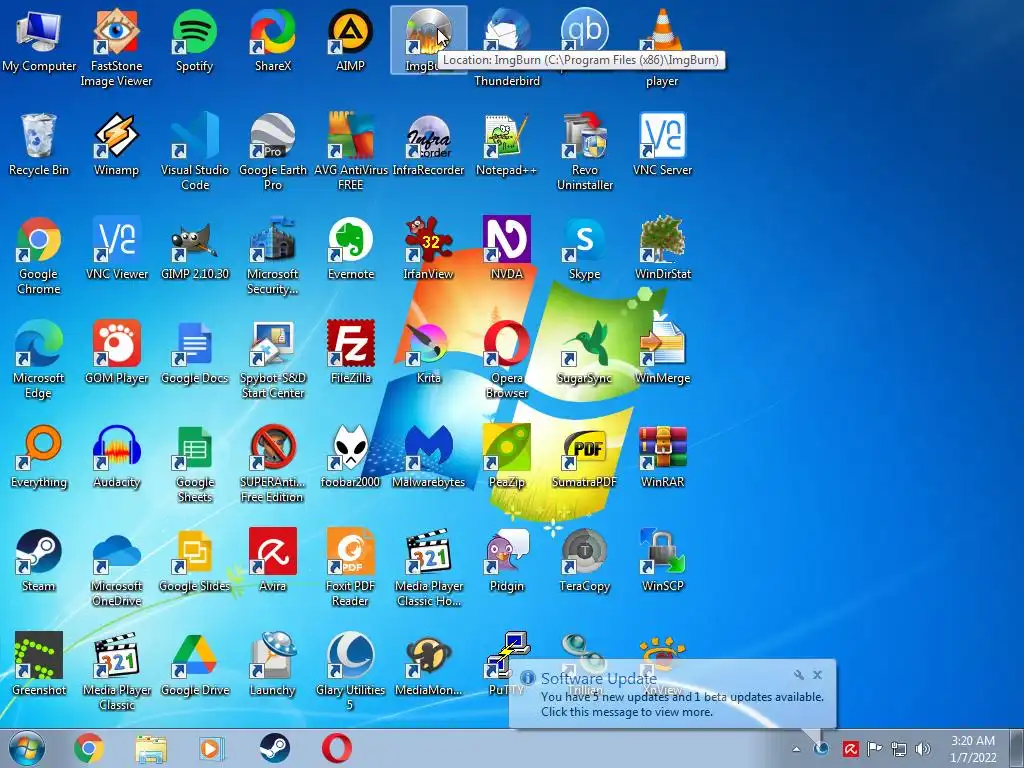
Task: Click the Chrome icon on the taskbar
Action: point(89,748)
